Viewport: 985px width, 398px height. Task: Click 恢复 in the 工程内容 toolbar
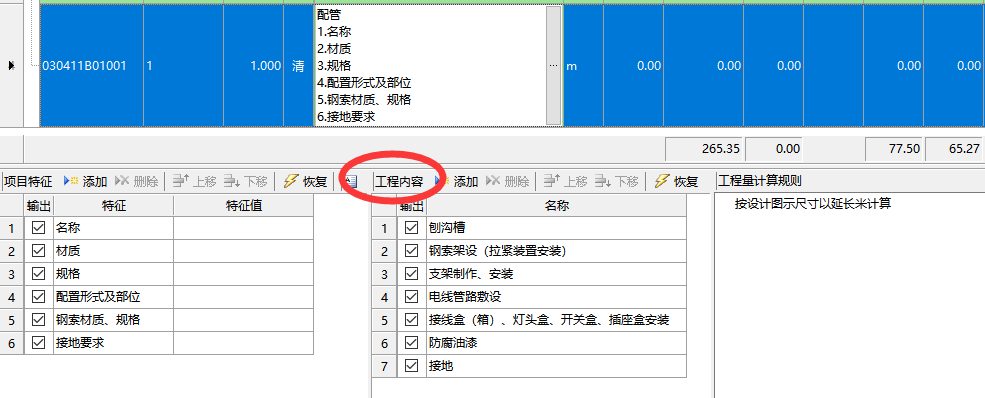(677, 182)
